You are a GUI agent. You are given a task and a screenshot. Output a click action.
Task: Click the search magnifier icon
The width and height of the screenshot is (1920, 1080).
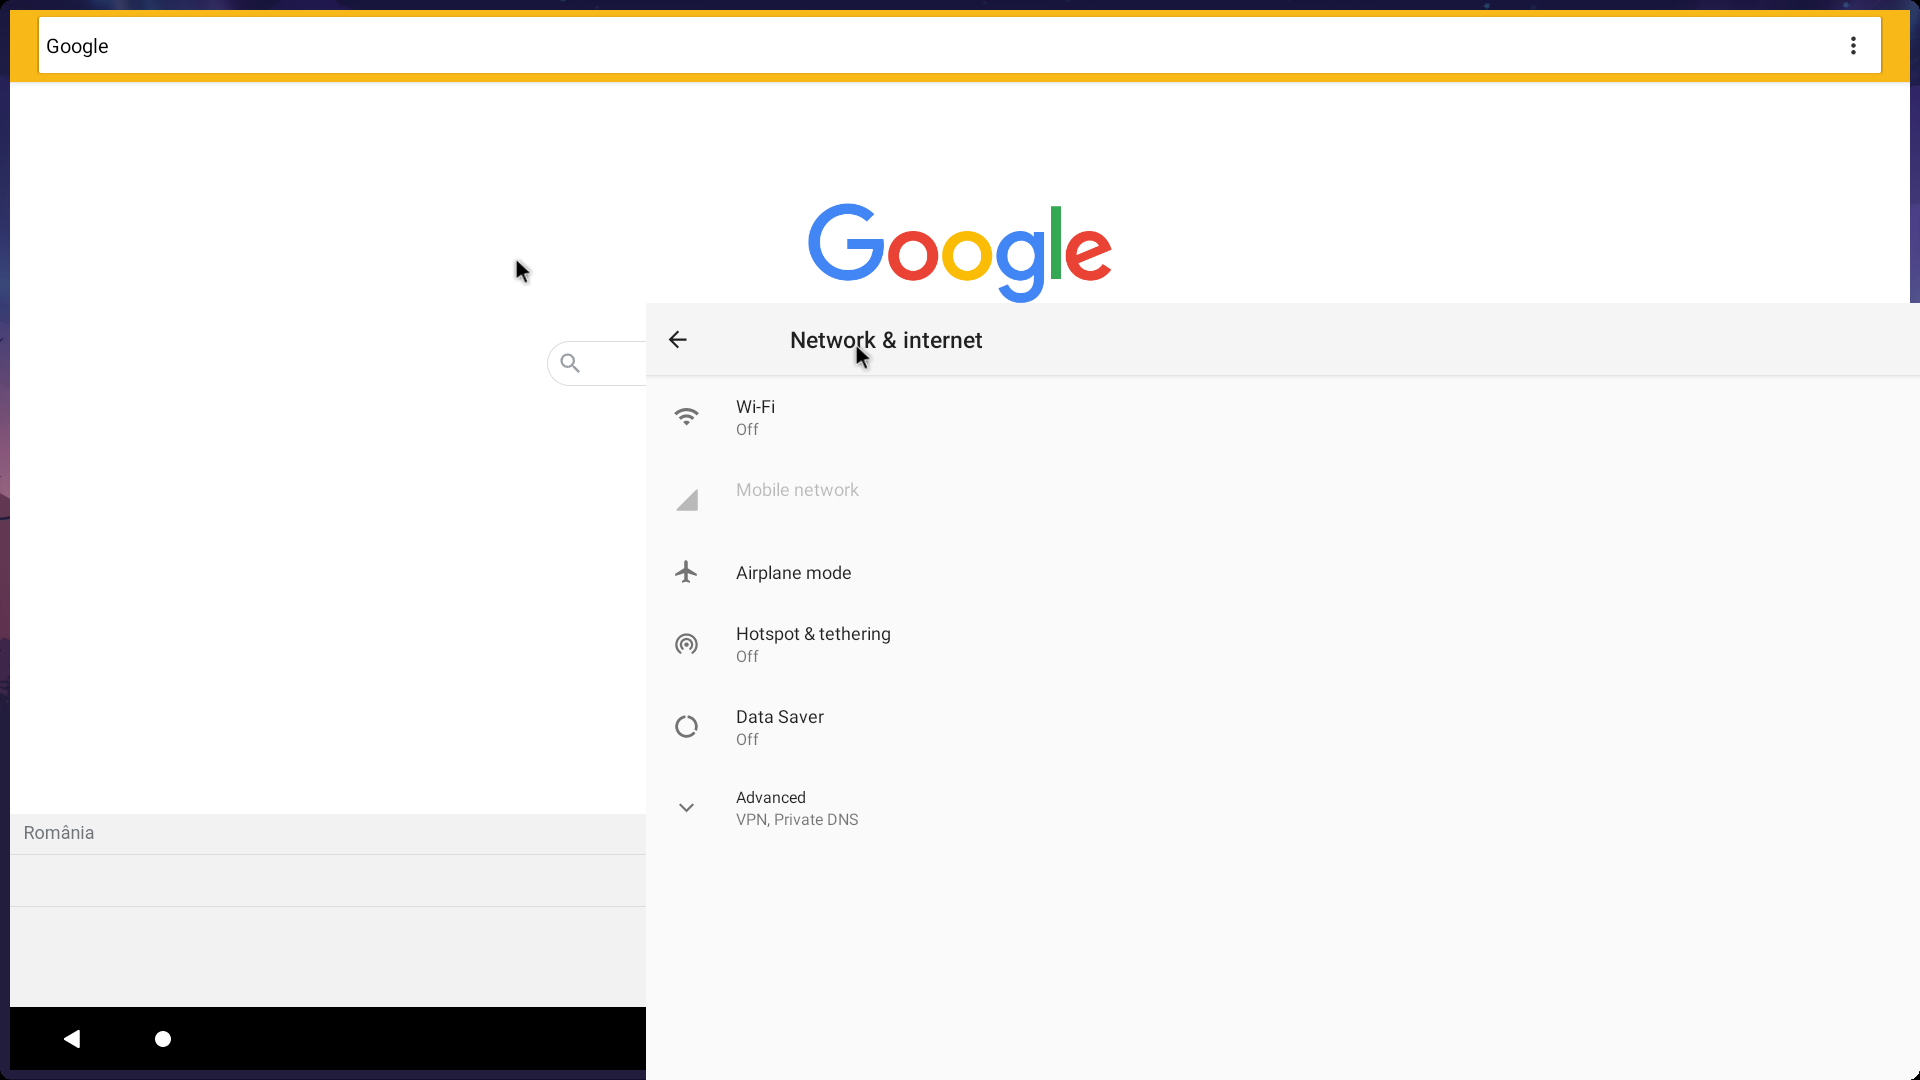[570, 363]
